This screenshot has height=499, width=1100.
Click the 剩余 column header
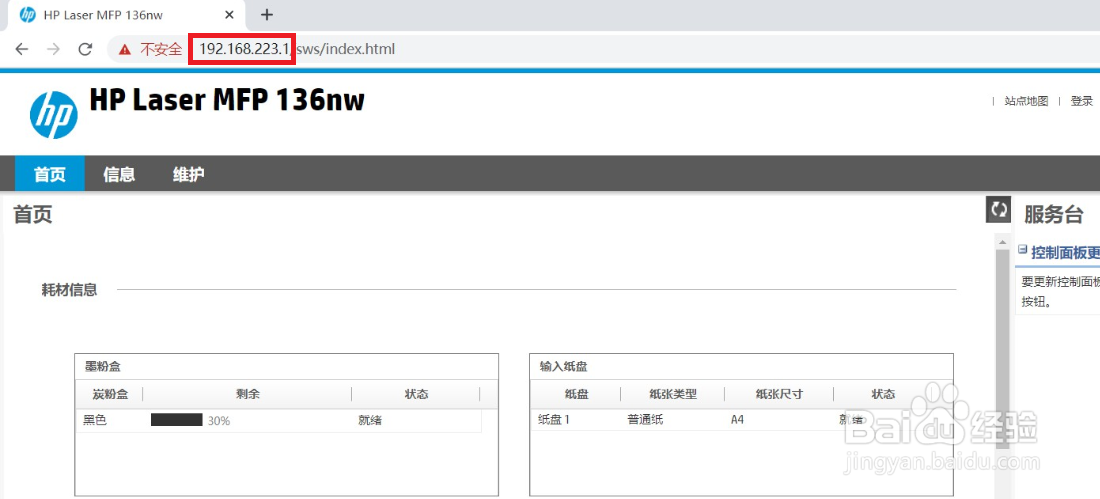click(x=248, y=394)
